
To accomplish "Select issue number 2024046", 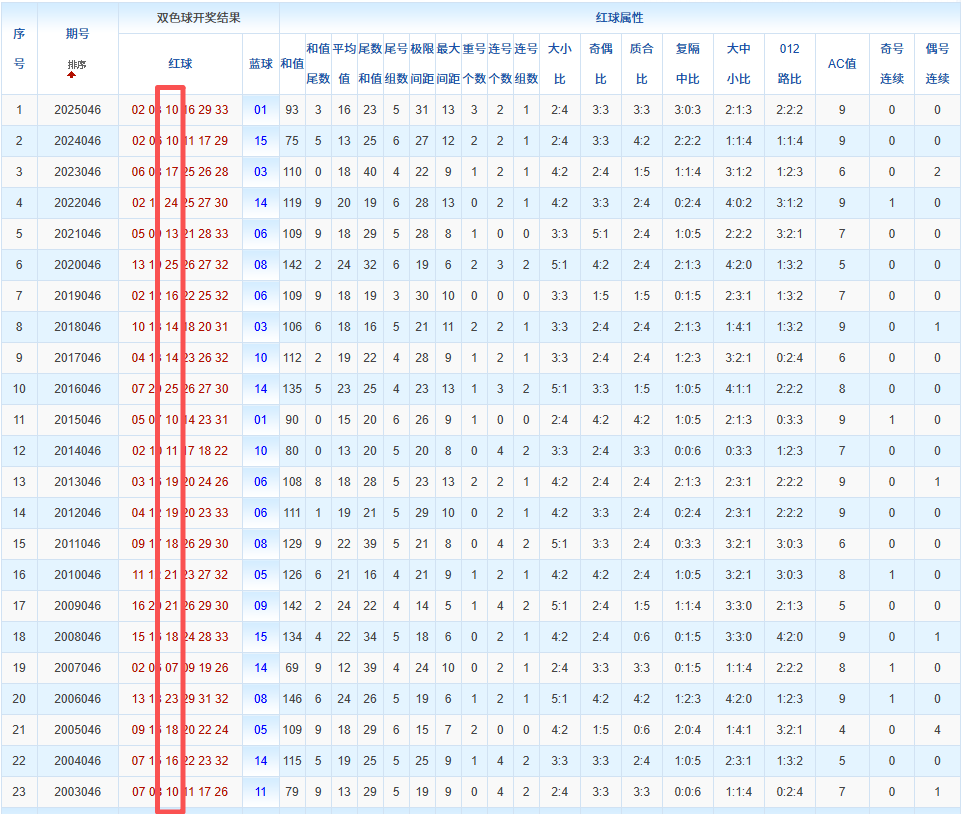I will click(x=77, y=141).
